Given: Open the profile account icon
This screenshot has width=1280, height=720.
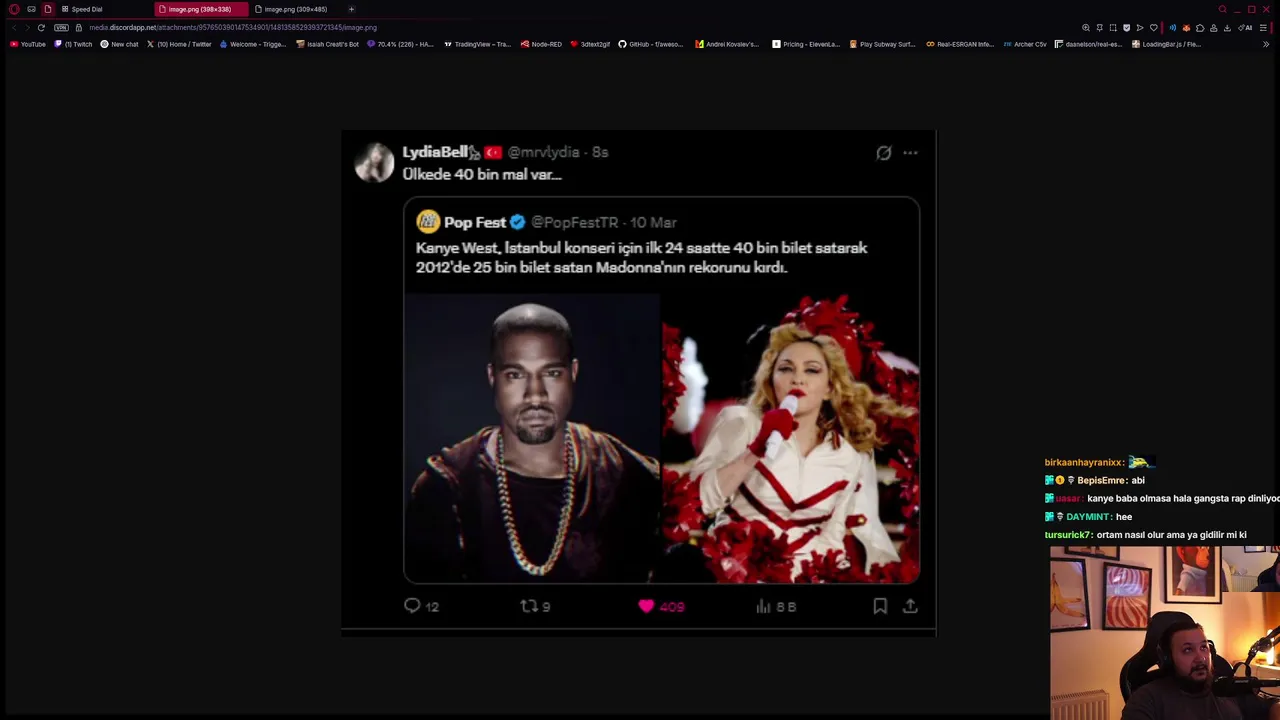Looking at the screenshot, I should [x=1214, y=28].
